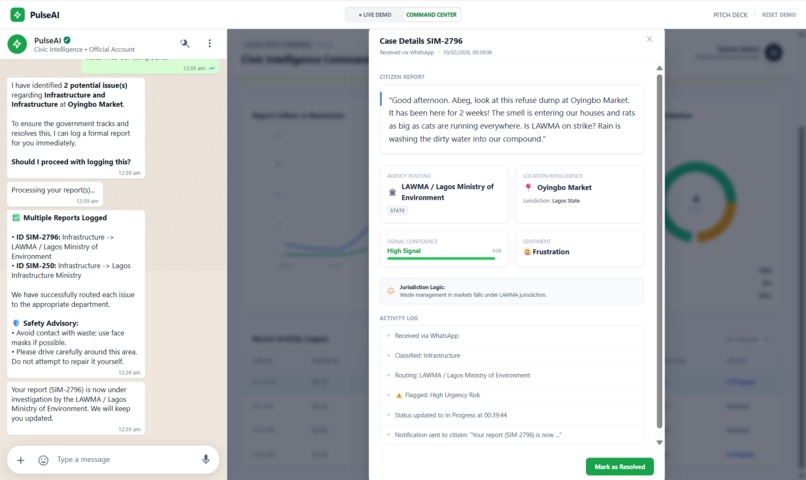Switch to the Live Demo tab
This screenshot has height=480, width=806.
(x=375, y=15)
